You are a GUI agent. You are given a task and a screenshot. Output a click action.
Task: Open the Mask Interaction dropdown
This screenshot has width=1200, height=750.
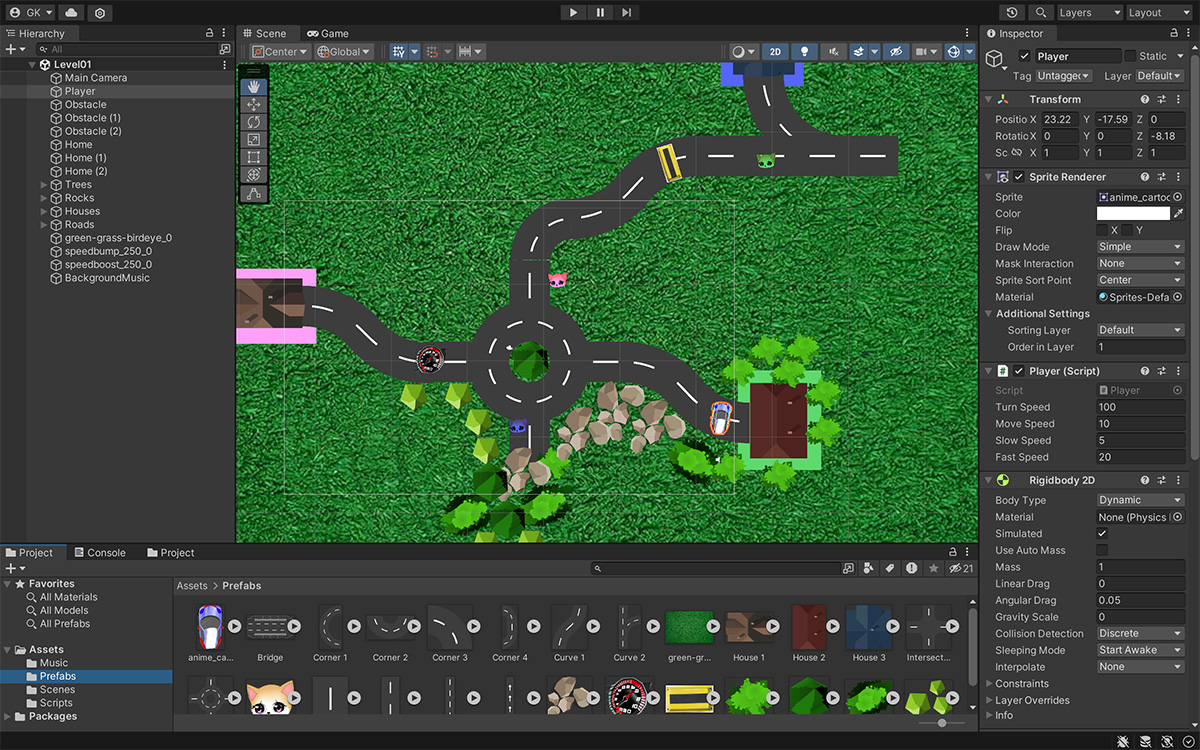(1140, 264)
